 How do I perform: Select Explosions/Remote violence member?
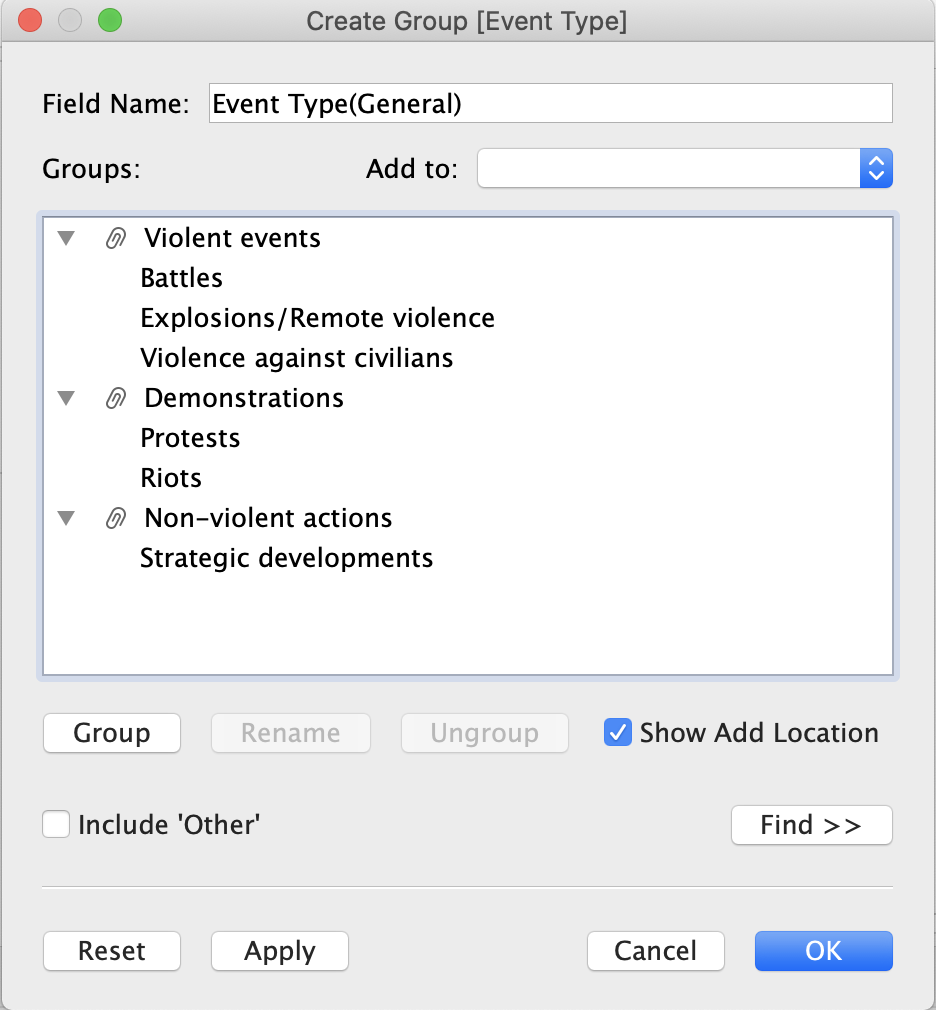click(x=317, y=318)
